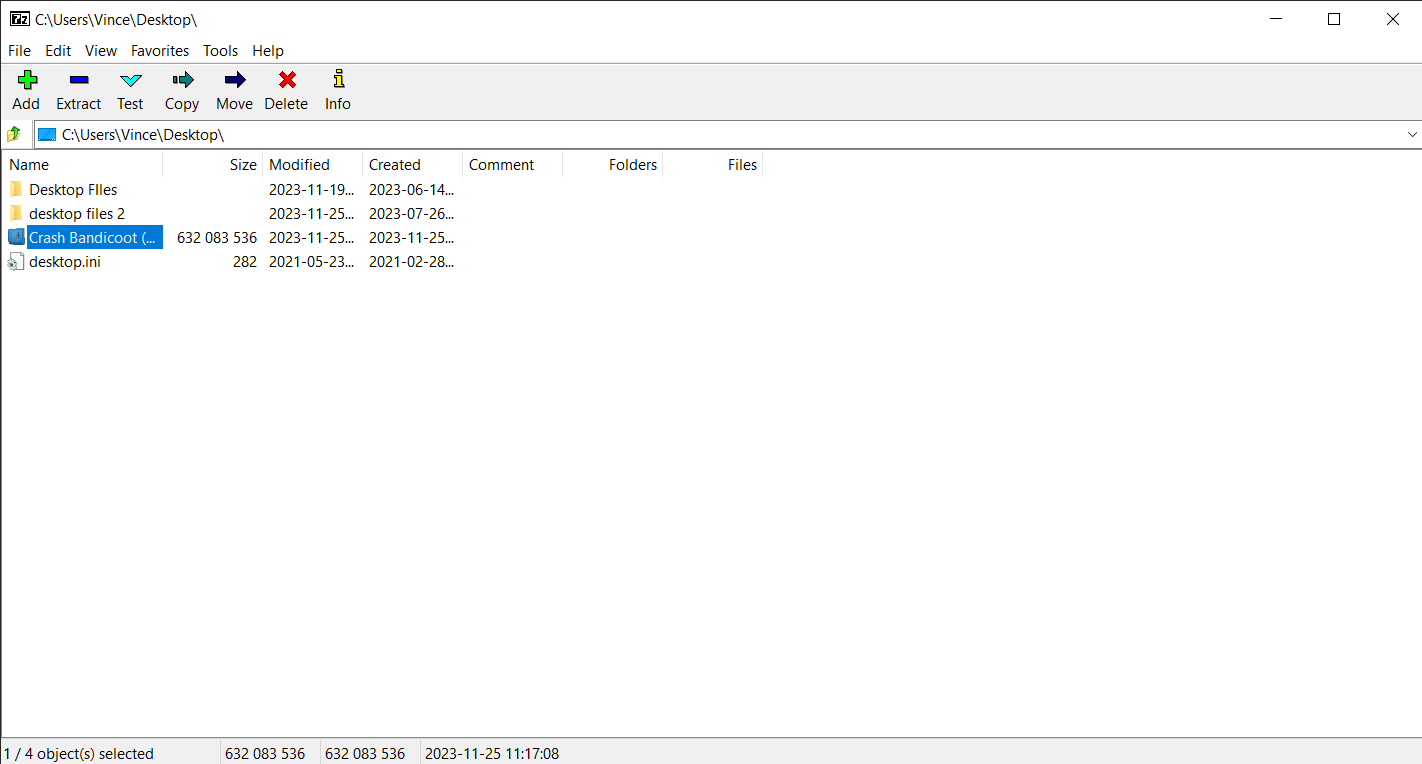
Task: Click the Delete icon
Action: (286, 90)
